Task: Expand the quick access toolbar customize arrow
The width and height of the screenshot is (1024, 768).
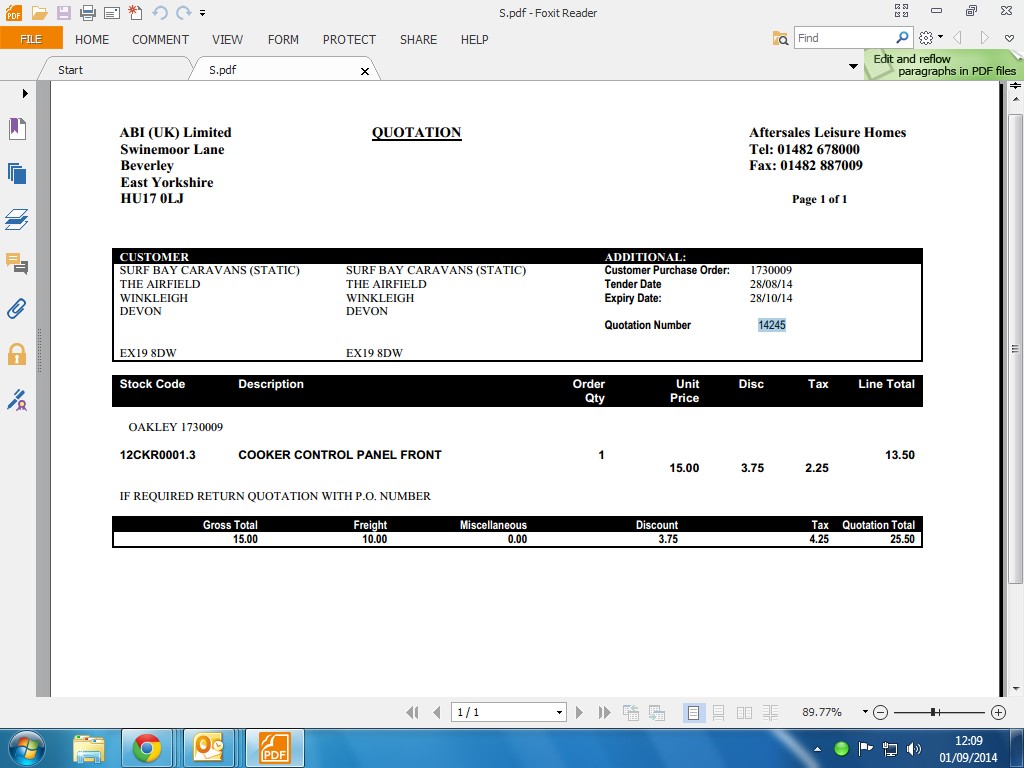Action: point(203,13)
